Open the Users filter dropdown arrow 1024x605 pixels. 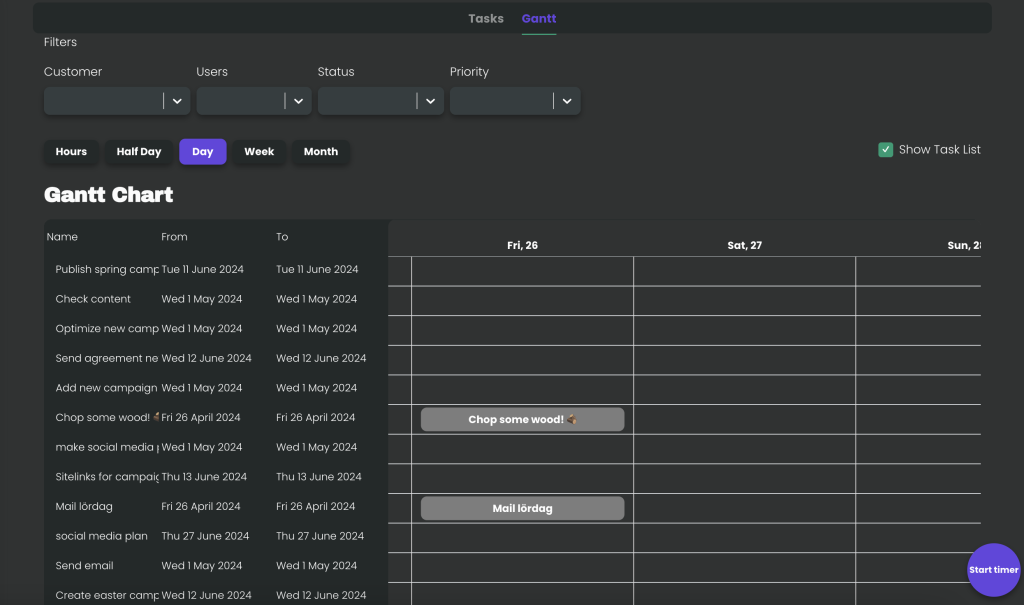tap(298, 101)
